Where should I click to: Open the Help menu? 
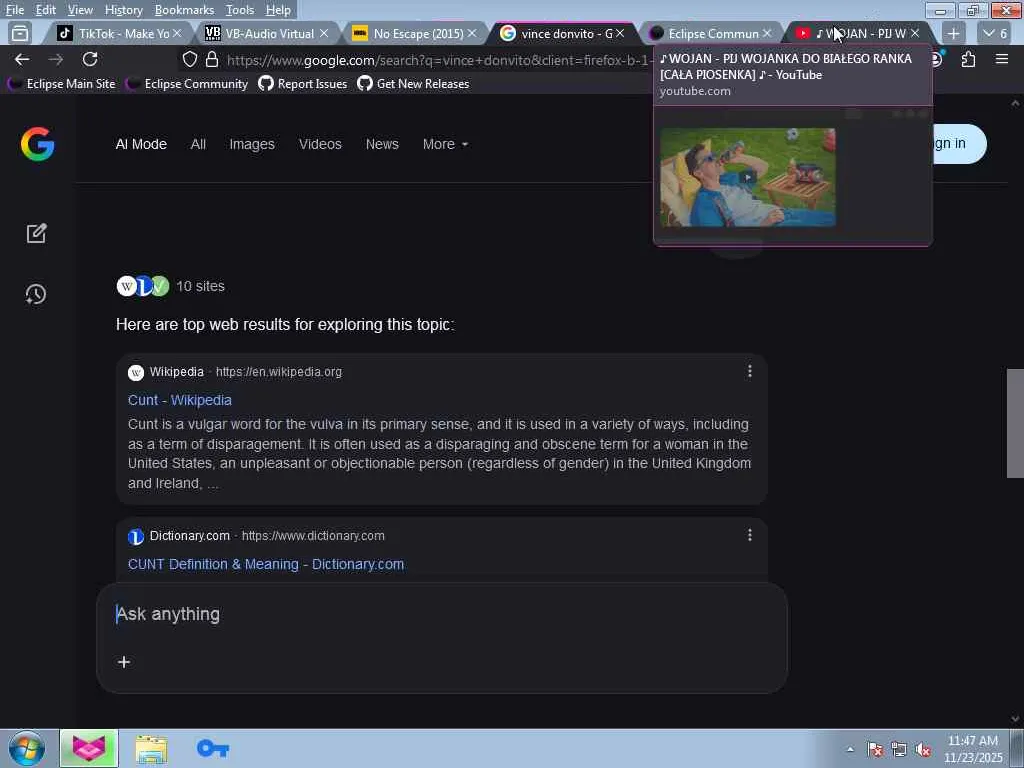coord(278,10)
